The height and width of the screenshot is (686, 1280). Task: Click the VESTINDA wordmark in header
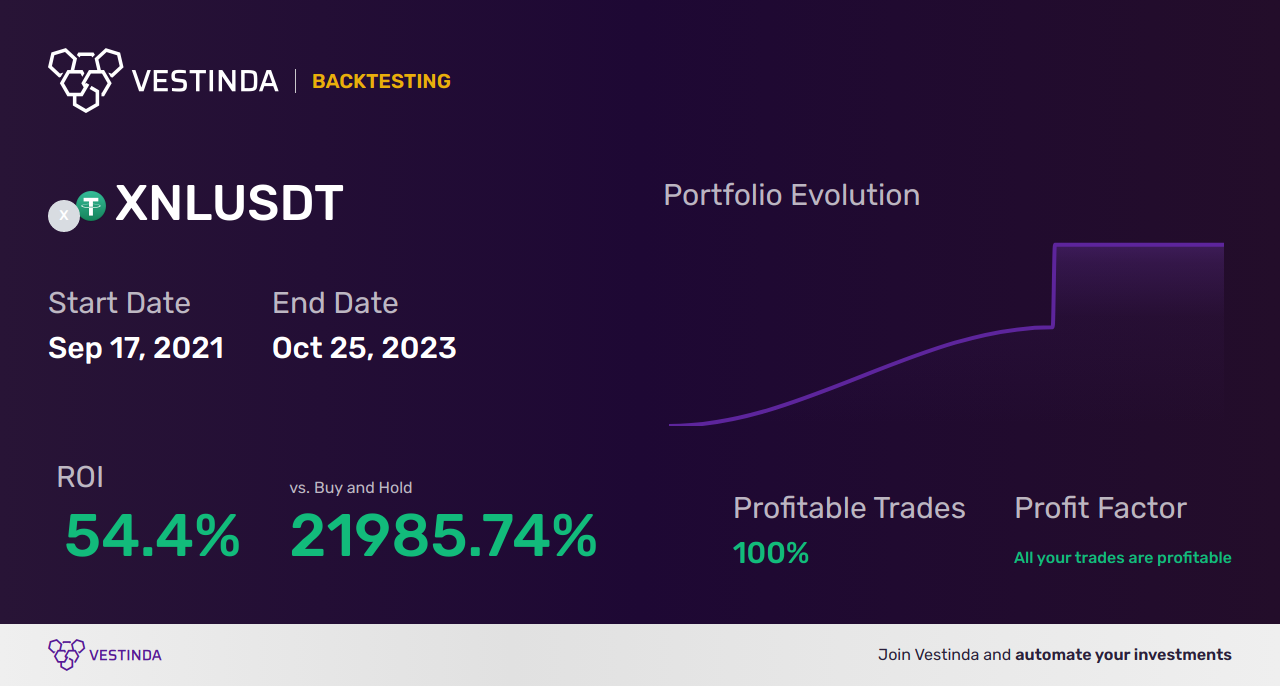point(205,81)
